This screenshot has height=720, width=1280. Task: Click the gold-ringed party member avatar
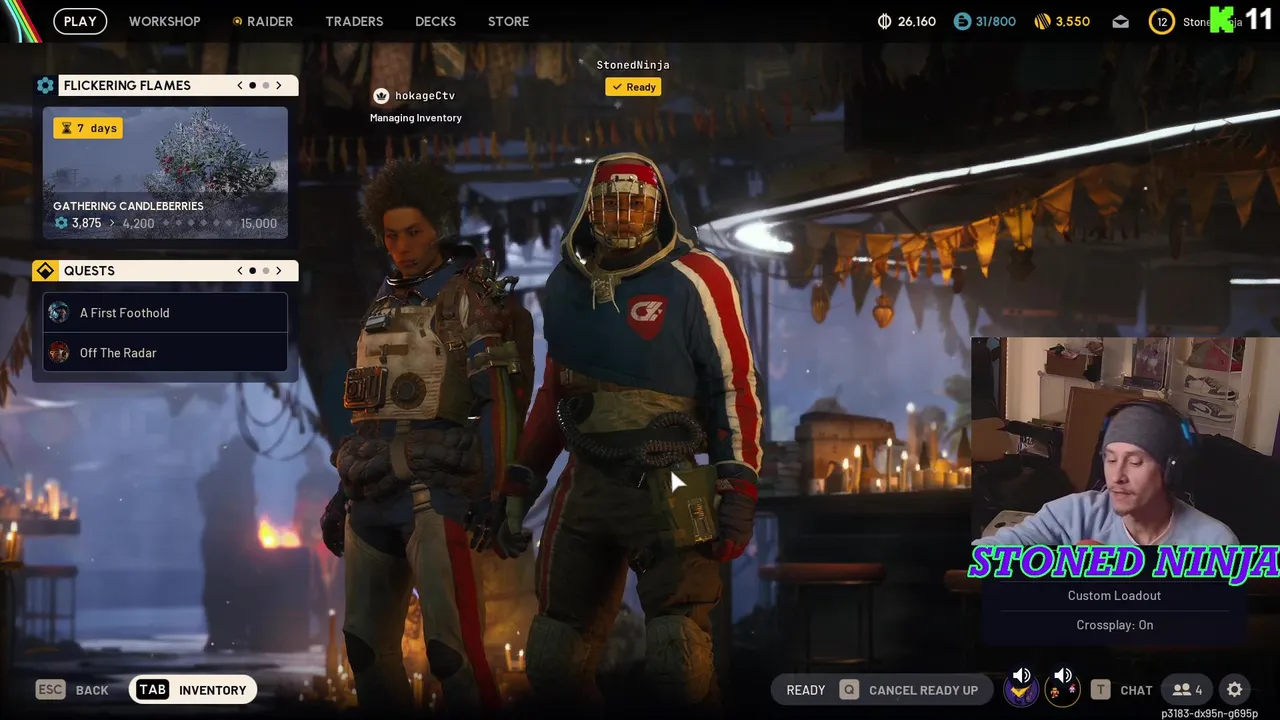click(1062, 690)
